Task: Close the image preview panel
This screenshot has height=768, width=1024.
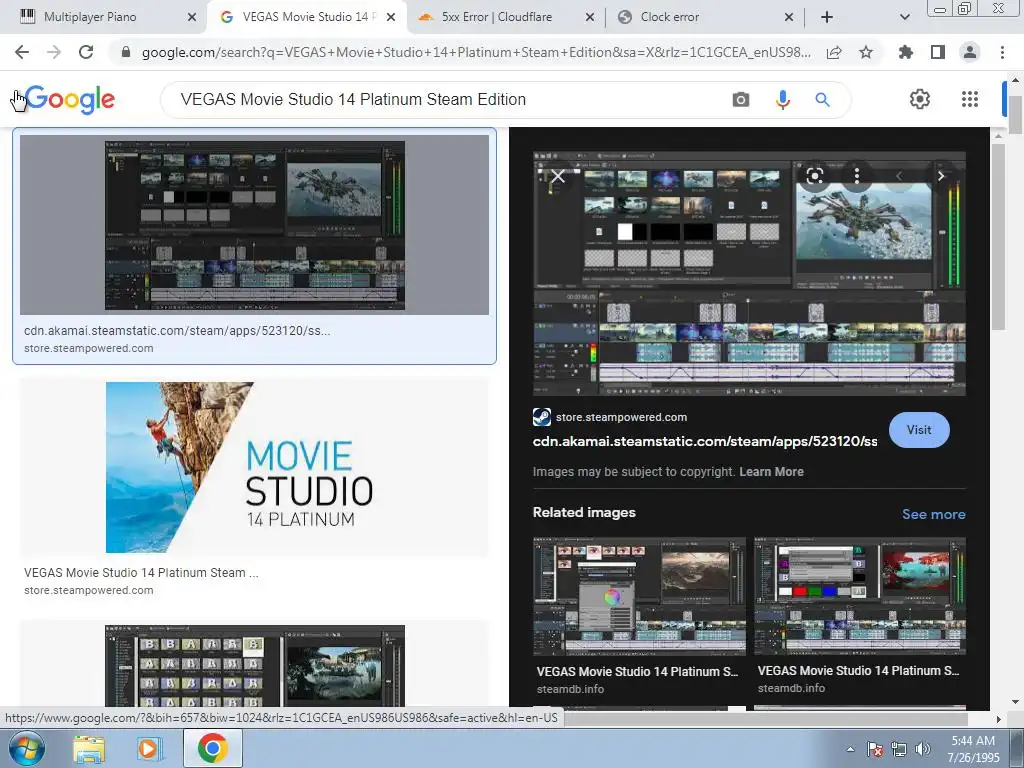Action: (x=558, y=176)
